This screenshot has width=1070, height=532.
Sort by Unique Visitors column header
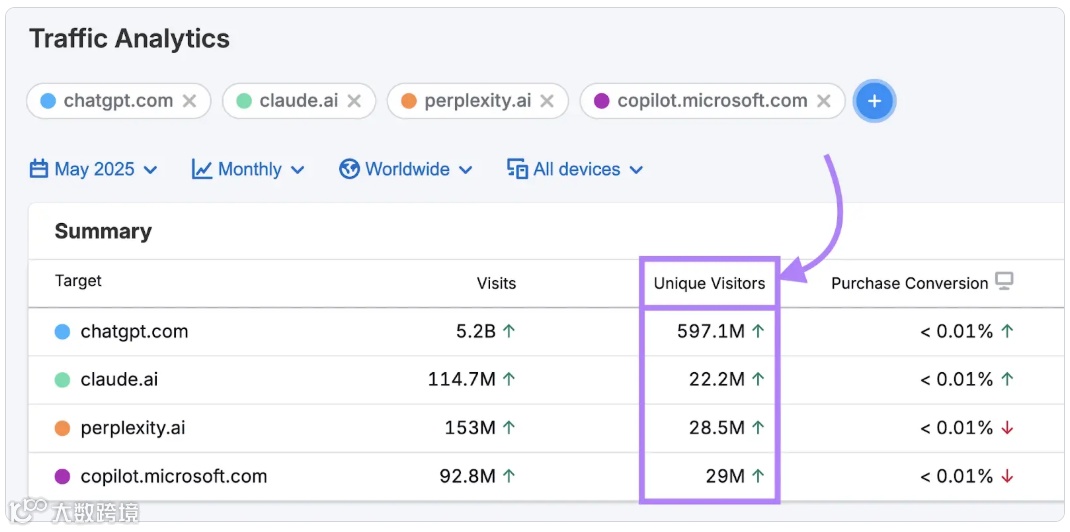pyautogui.click(x=709, y=283)
